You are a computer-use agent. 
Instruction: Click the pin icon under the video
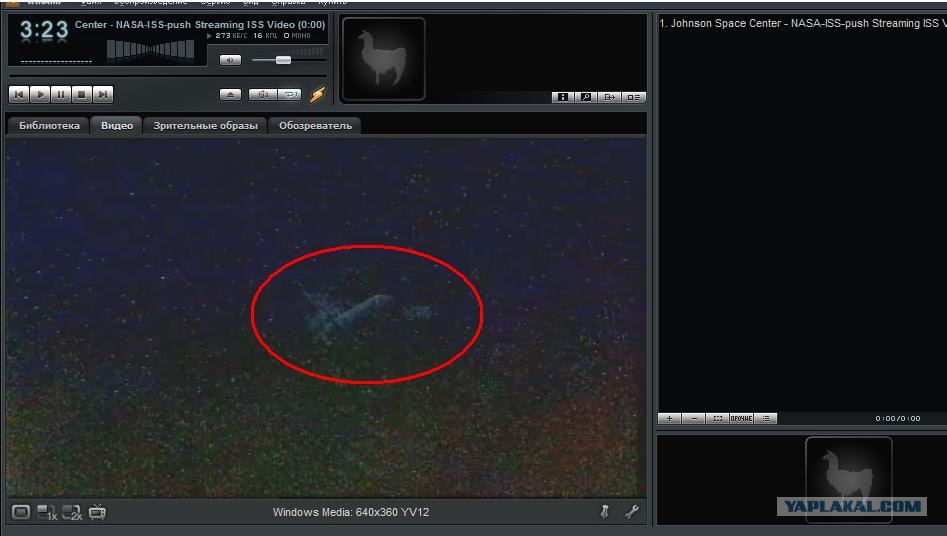(x=605, y=512)
